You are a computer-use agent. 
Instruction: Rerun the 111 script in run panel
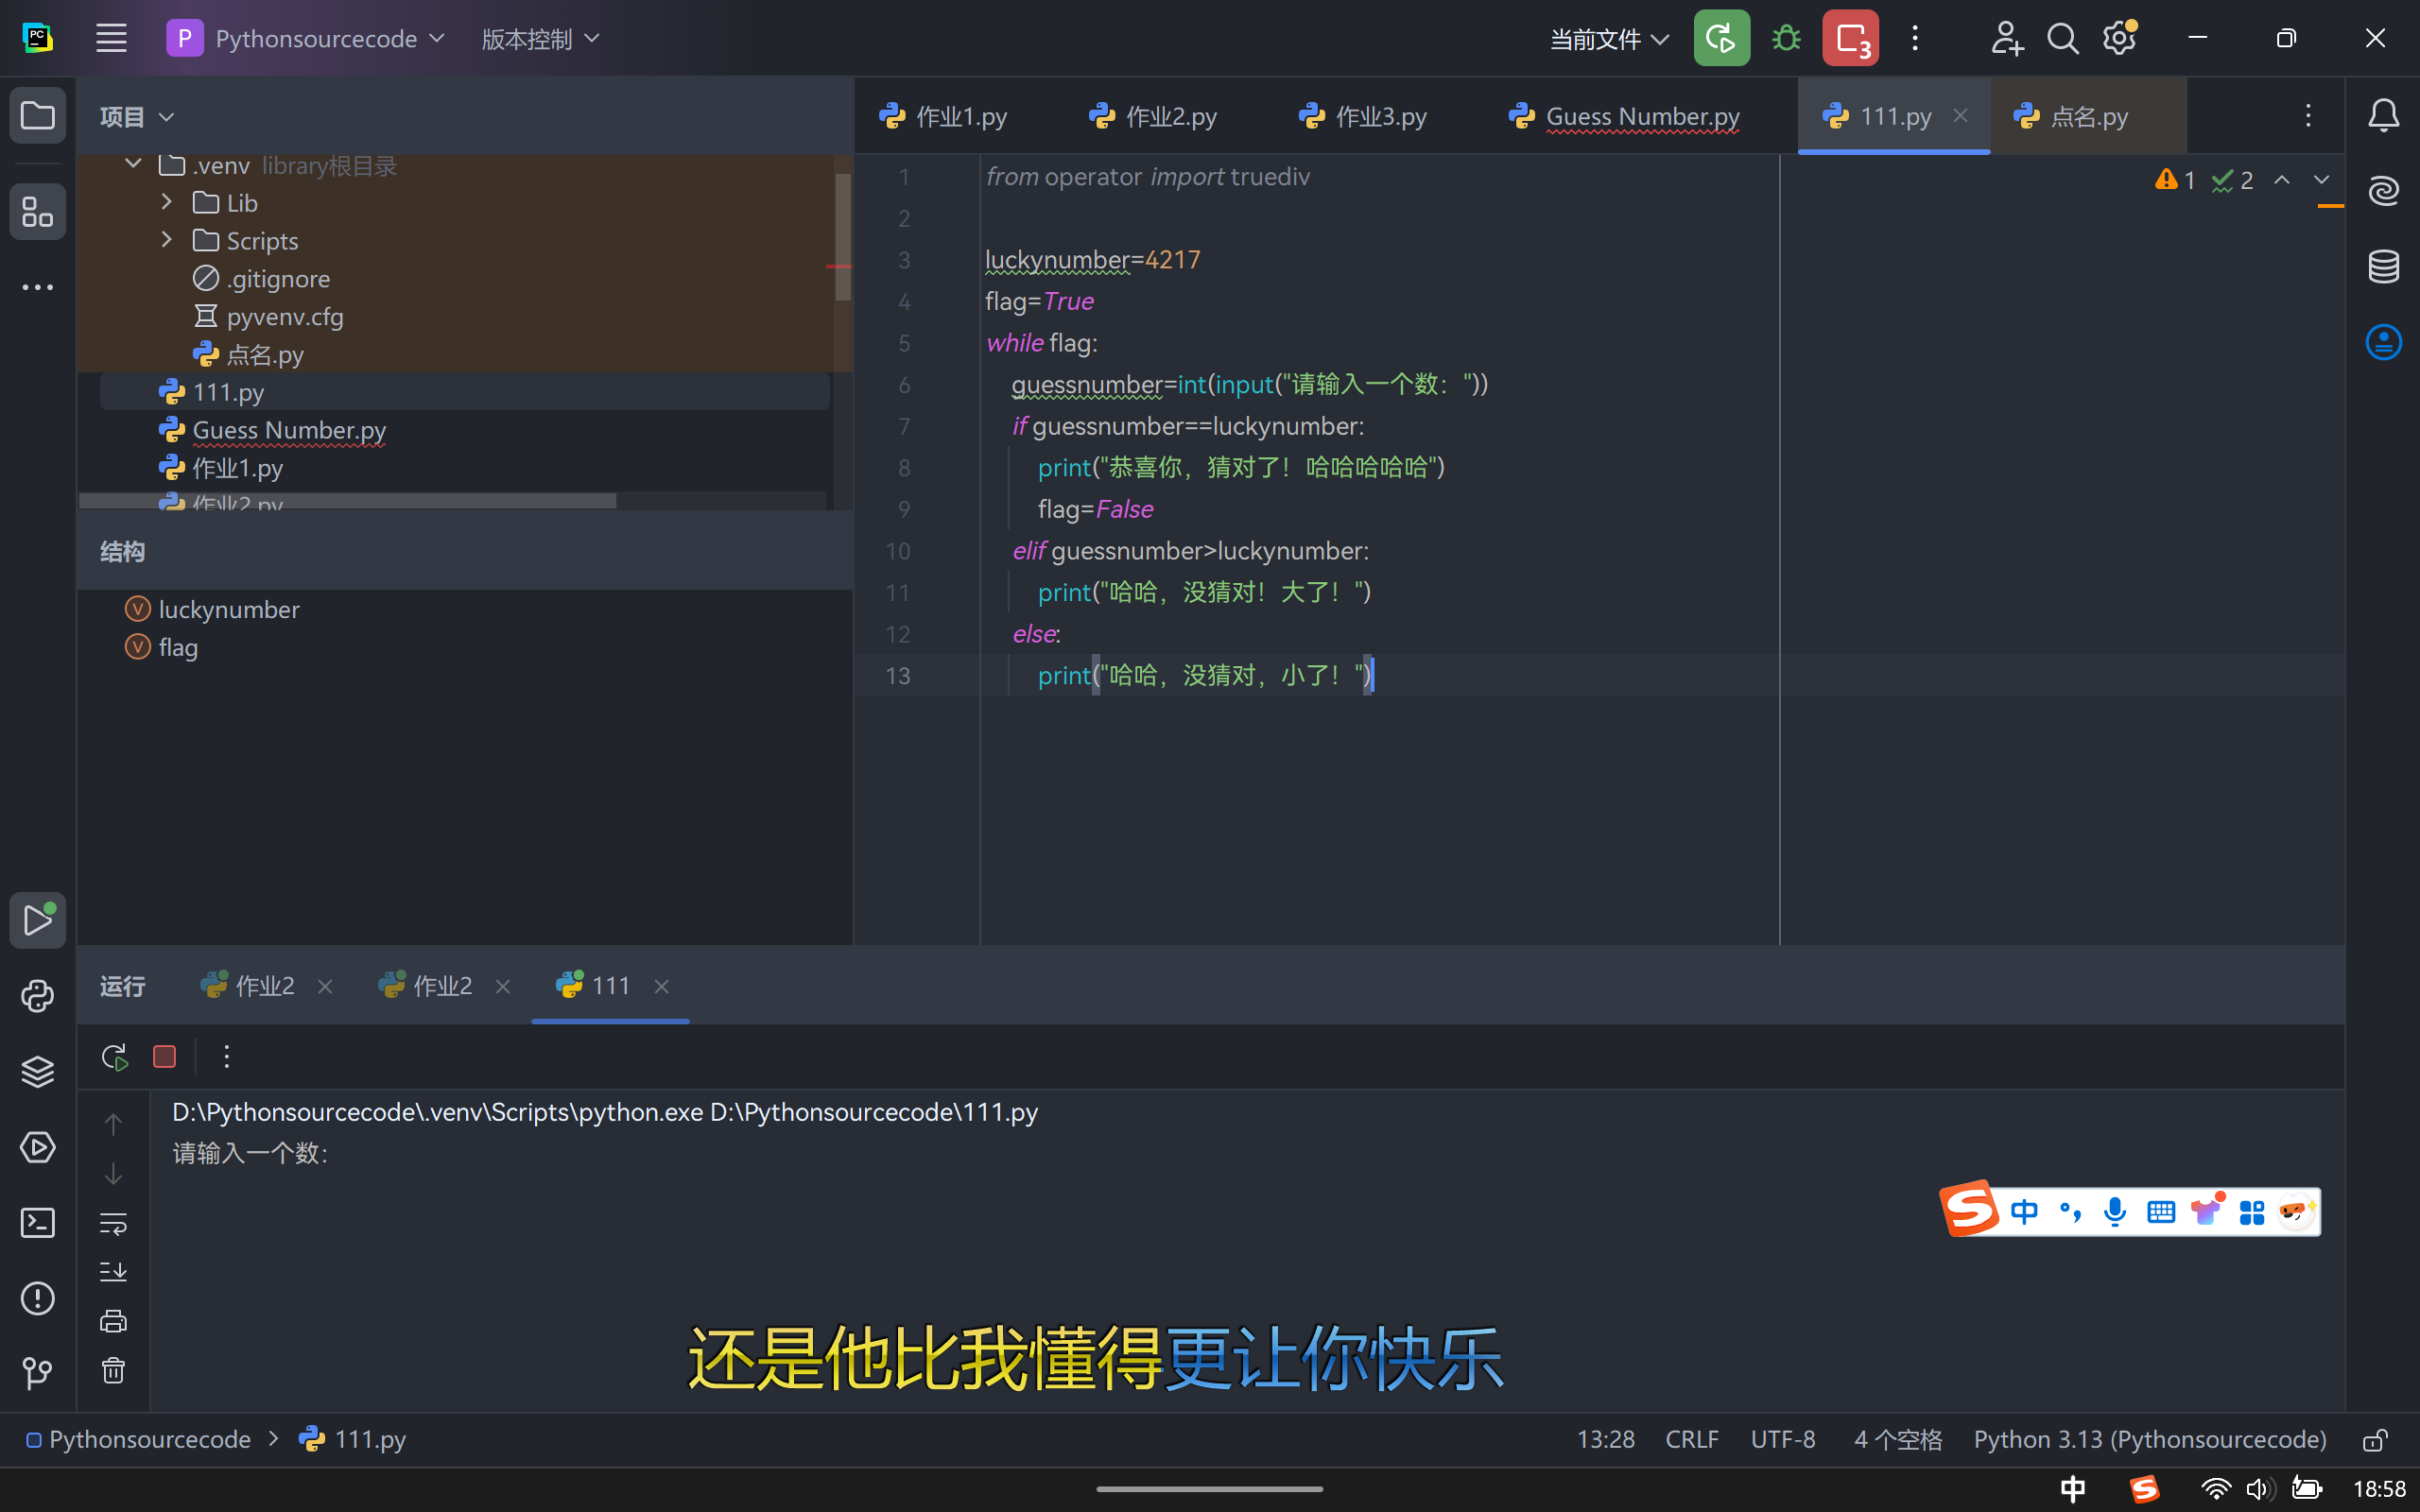click(x=115, y=1057)
